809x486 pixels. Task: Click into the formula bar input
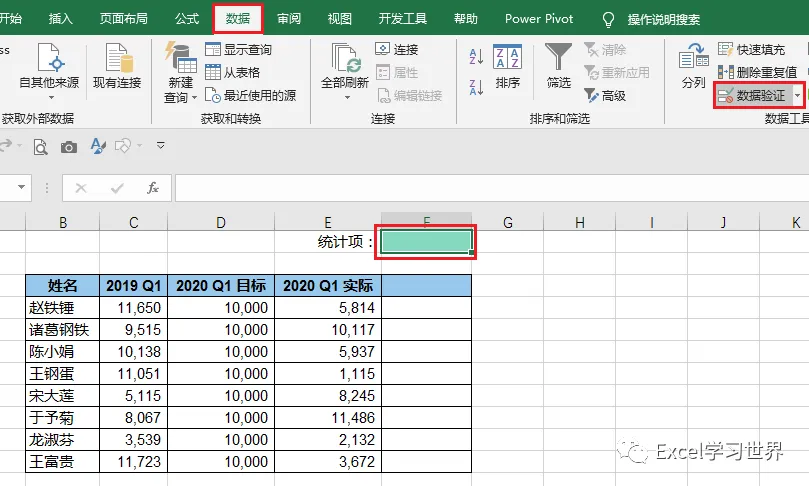point(492,188)
